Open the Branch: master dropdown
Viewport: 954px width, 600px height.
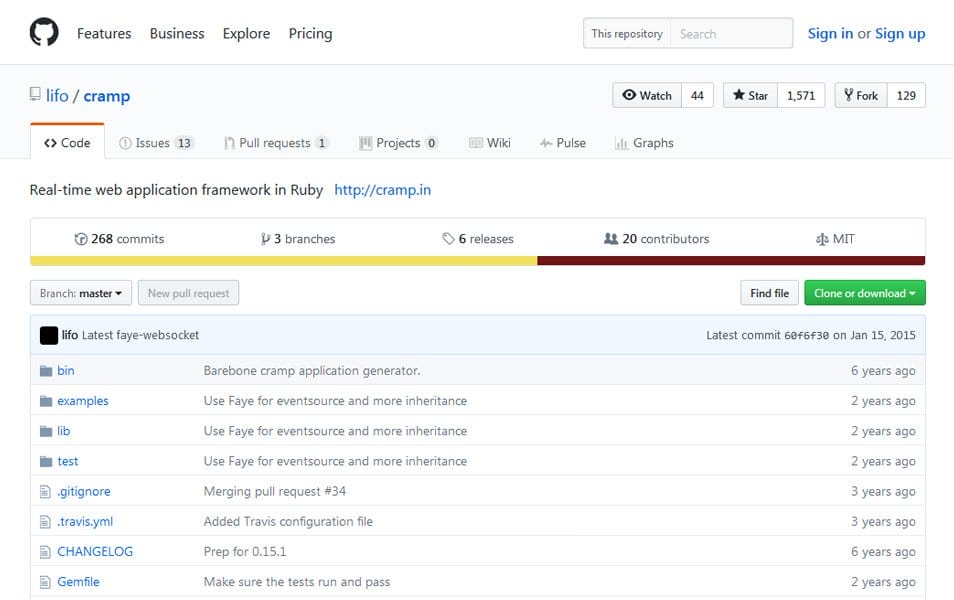81,293
